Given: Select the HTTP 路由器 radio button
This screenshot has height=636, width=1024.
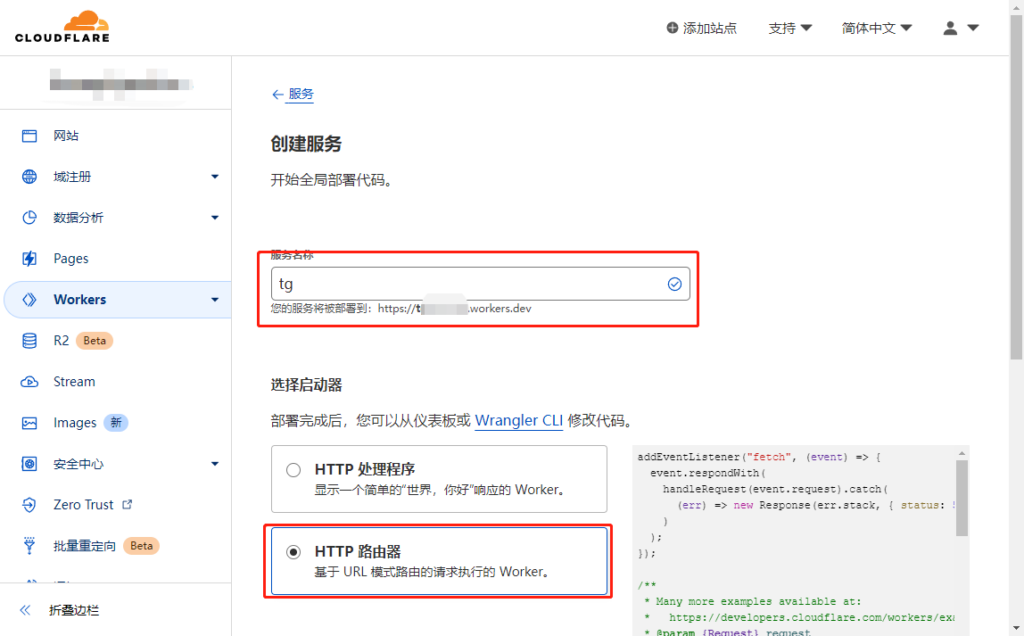Looking at the screenshot, I should click(x=293, y=552).
